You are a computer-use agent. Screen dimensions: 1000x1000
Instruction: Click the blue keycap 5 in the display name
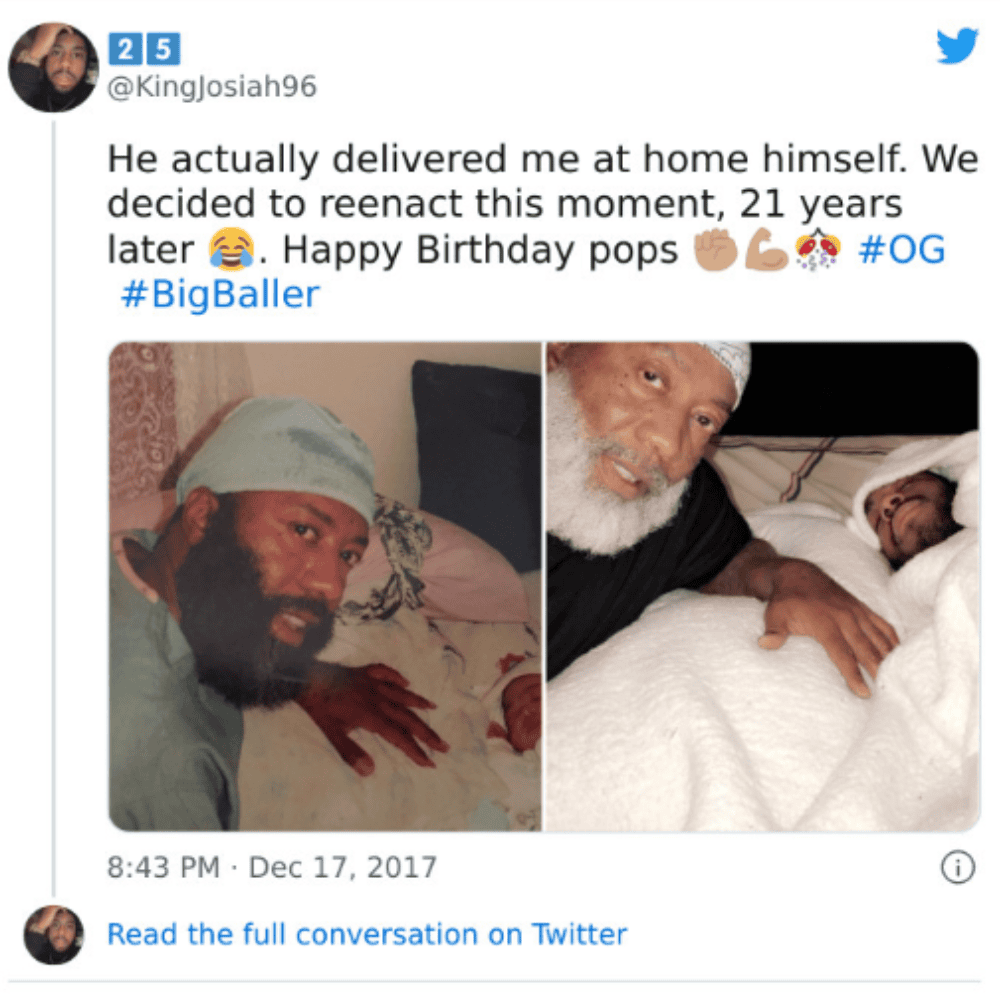pos(164,49)
